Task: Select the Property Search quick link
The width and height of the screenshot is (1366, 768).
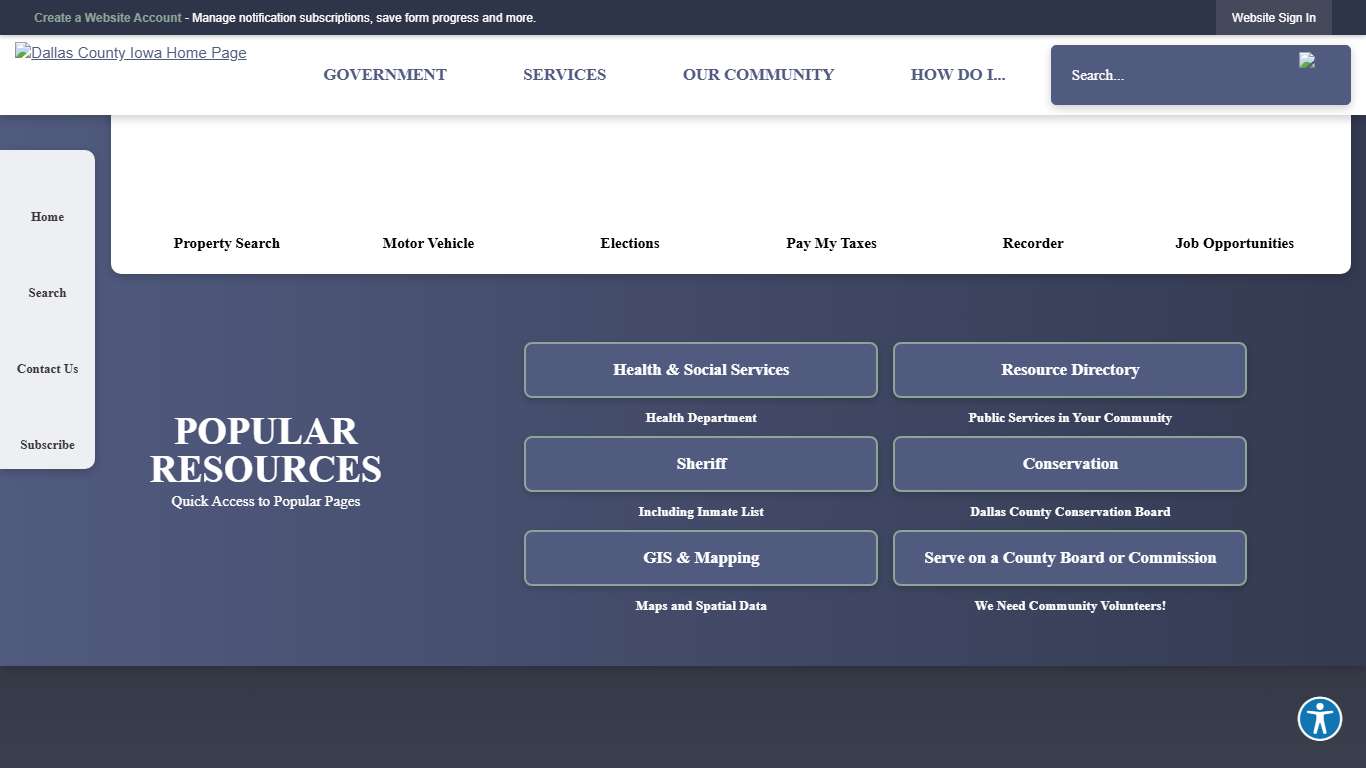Action: tap(226, 243)
